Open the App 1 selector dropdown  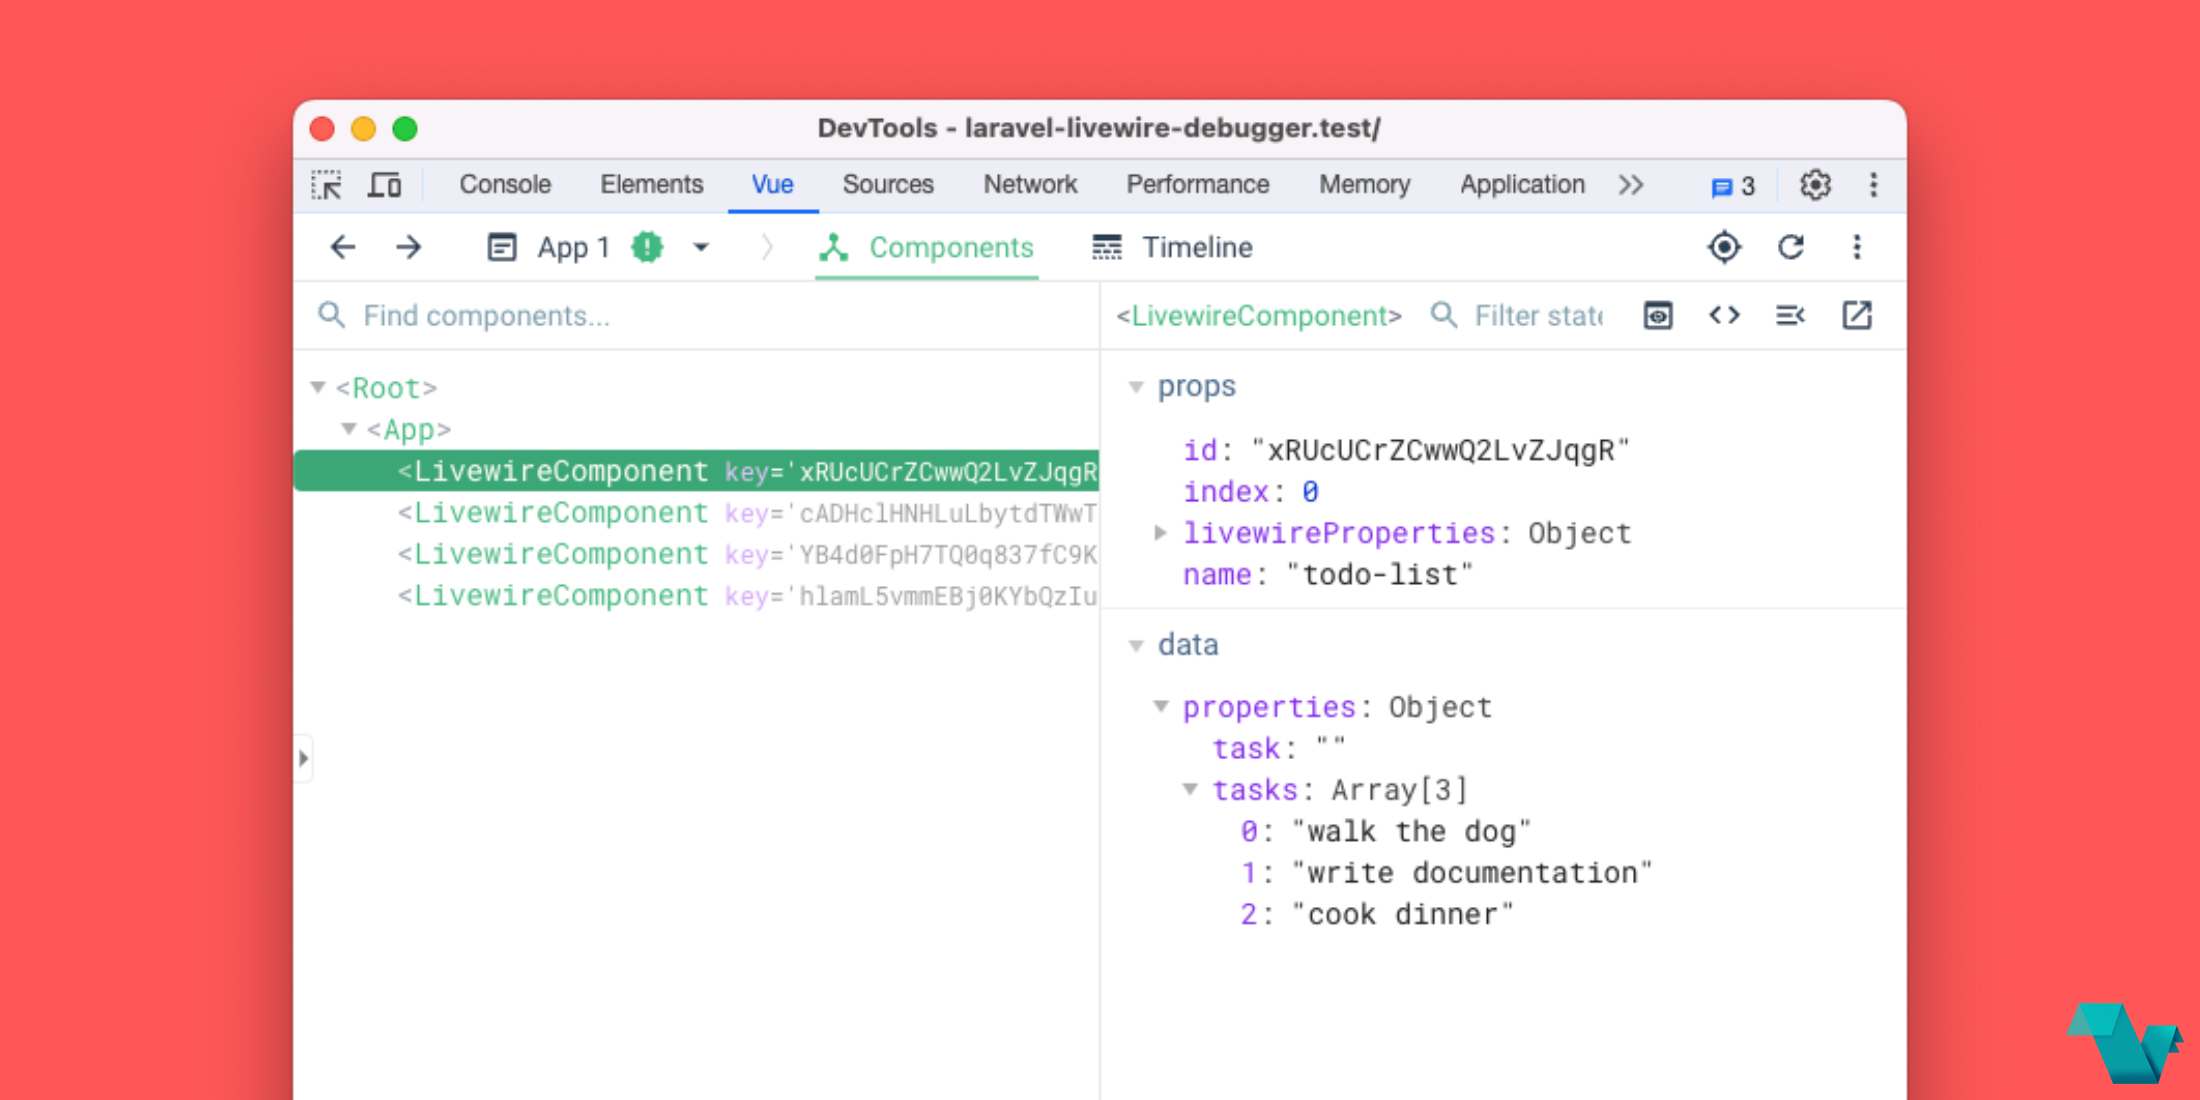[x=701, y=247]
